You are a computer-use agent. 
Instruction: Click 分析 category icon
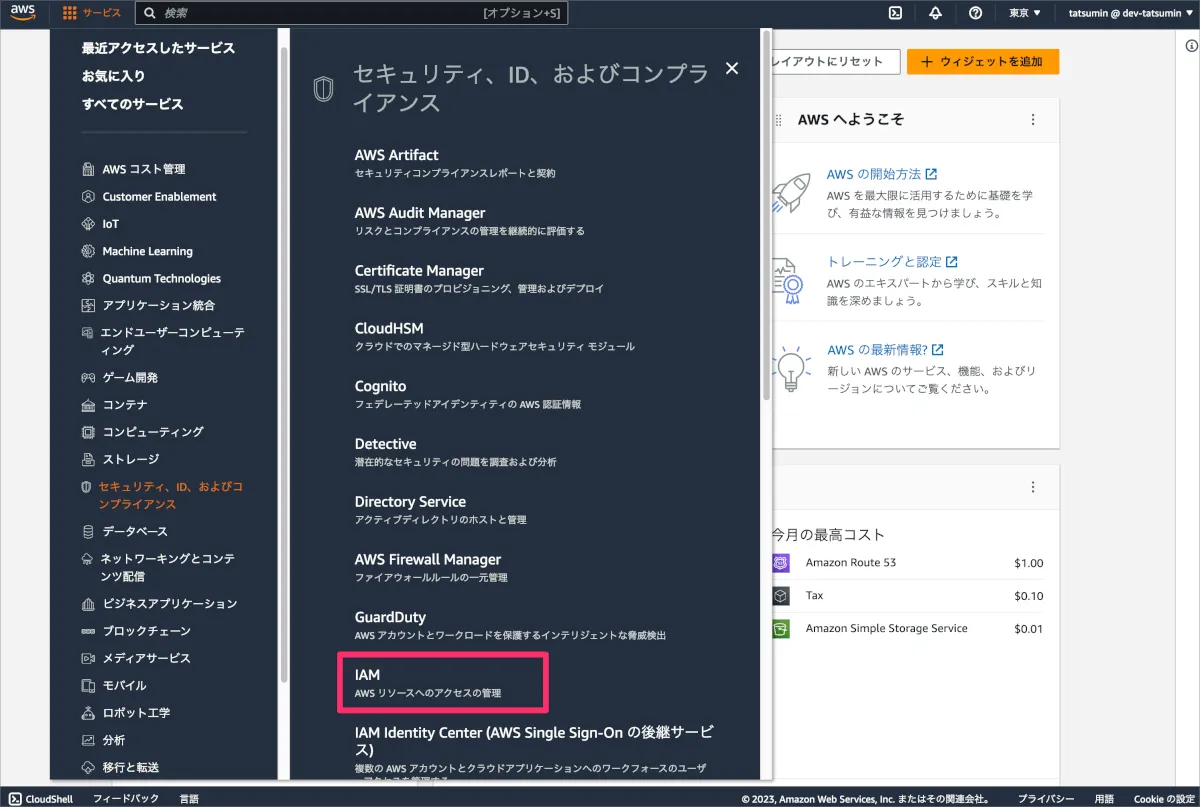(x=88, y=740)
